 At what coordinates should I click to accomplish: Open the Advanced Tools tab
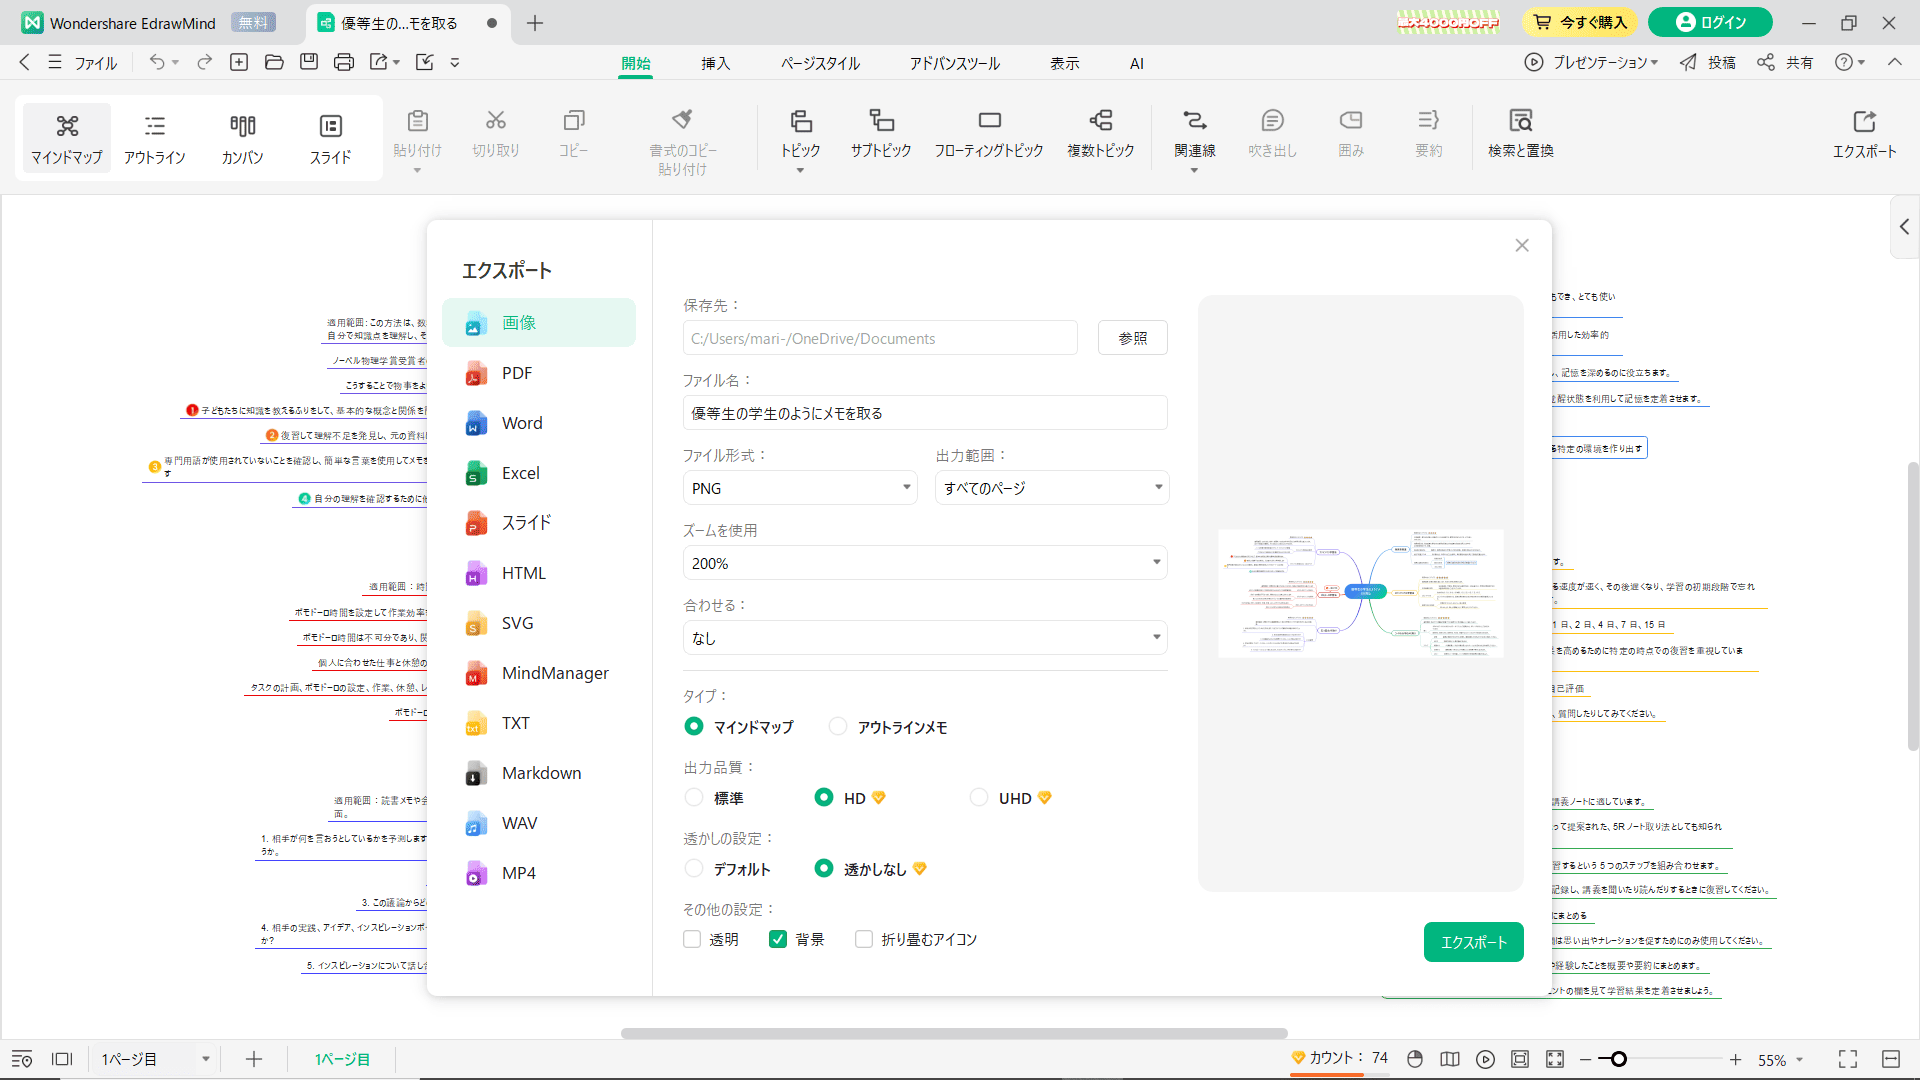954,63
